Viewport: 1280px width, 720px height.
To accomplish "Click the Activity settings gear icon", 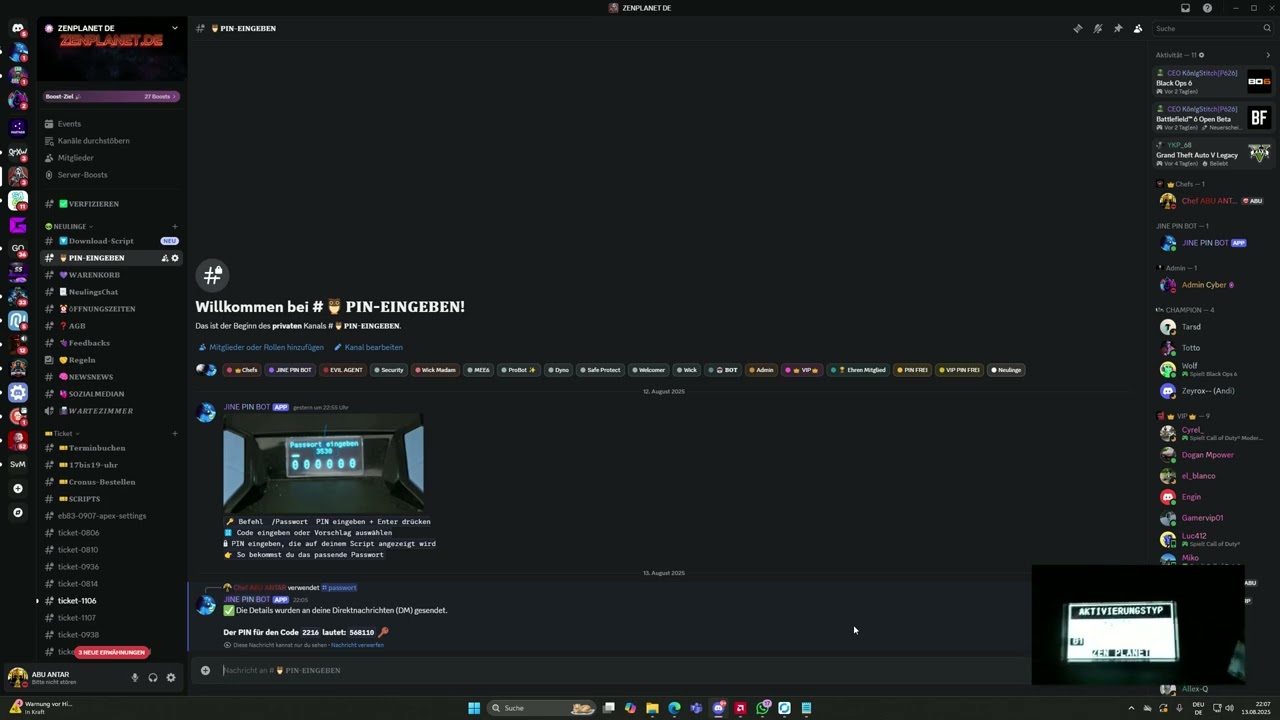I will click(1201, 55).
